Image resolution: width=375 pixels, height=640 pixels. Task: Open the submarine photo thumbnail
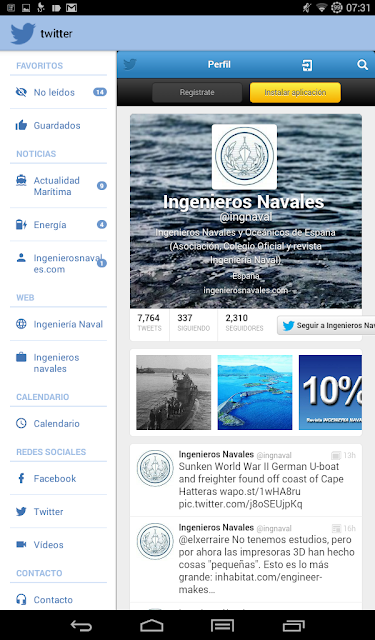[173, 392]
